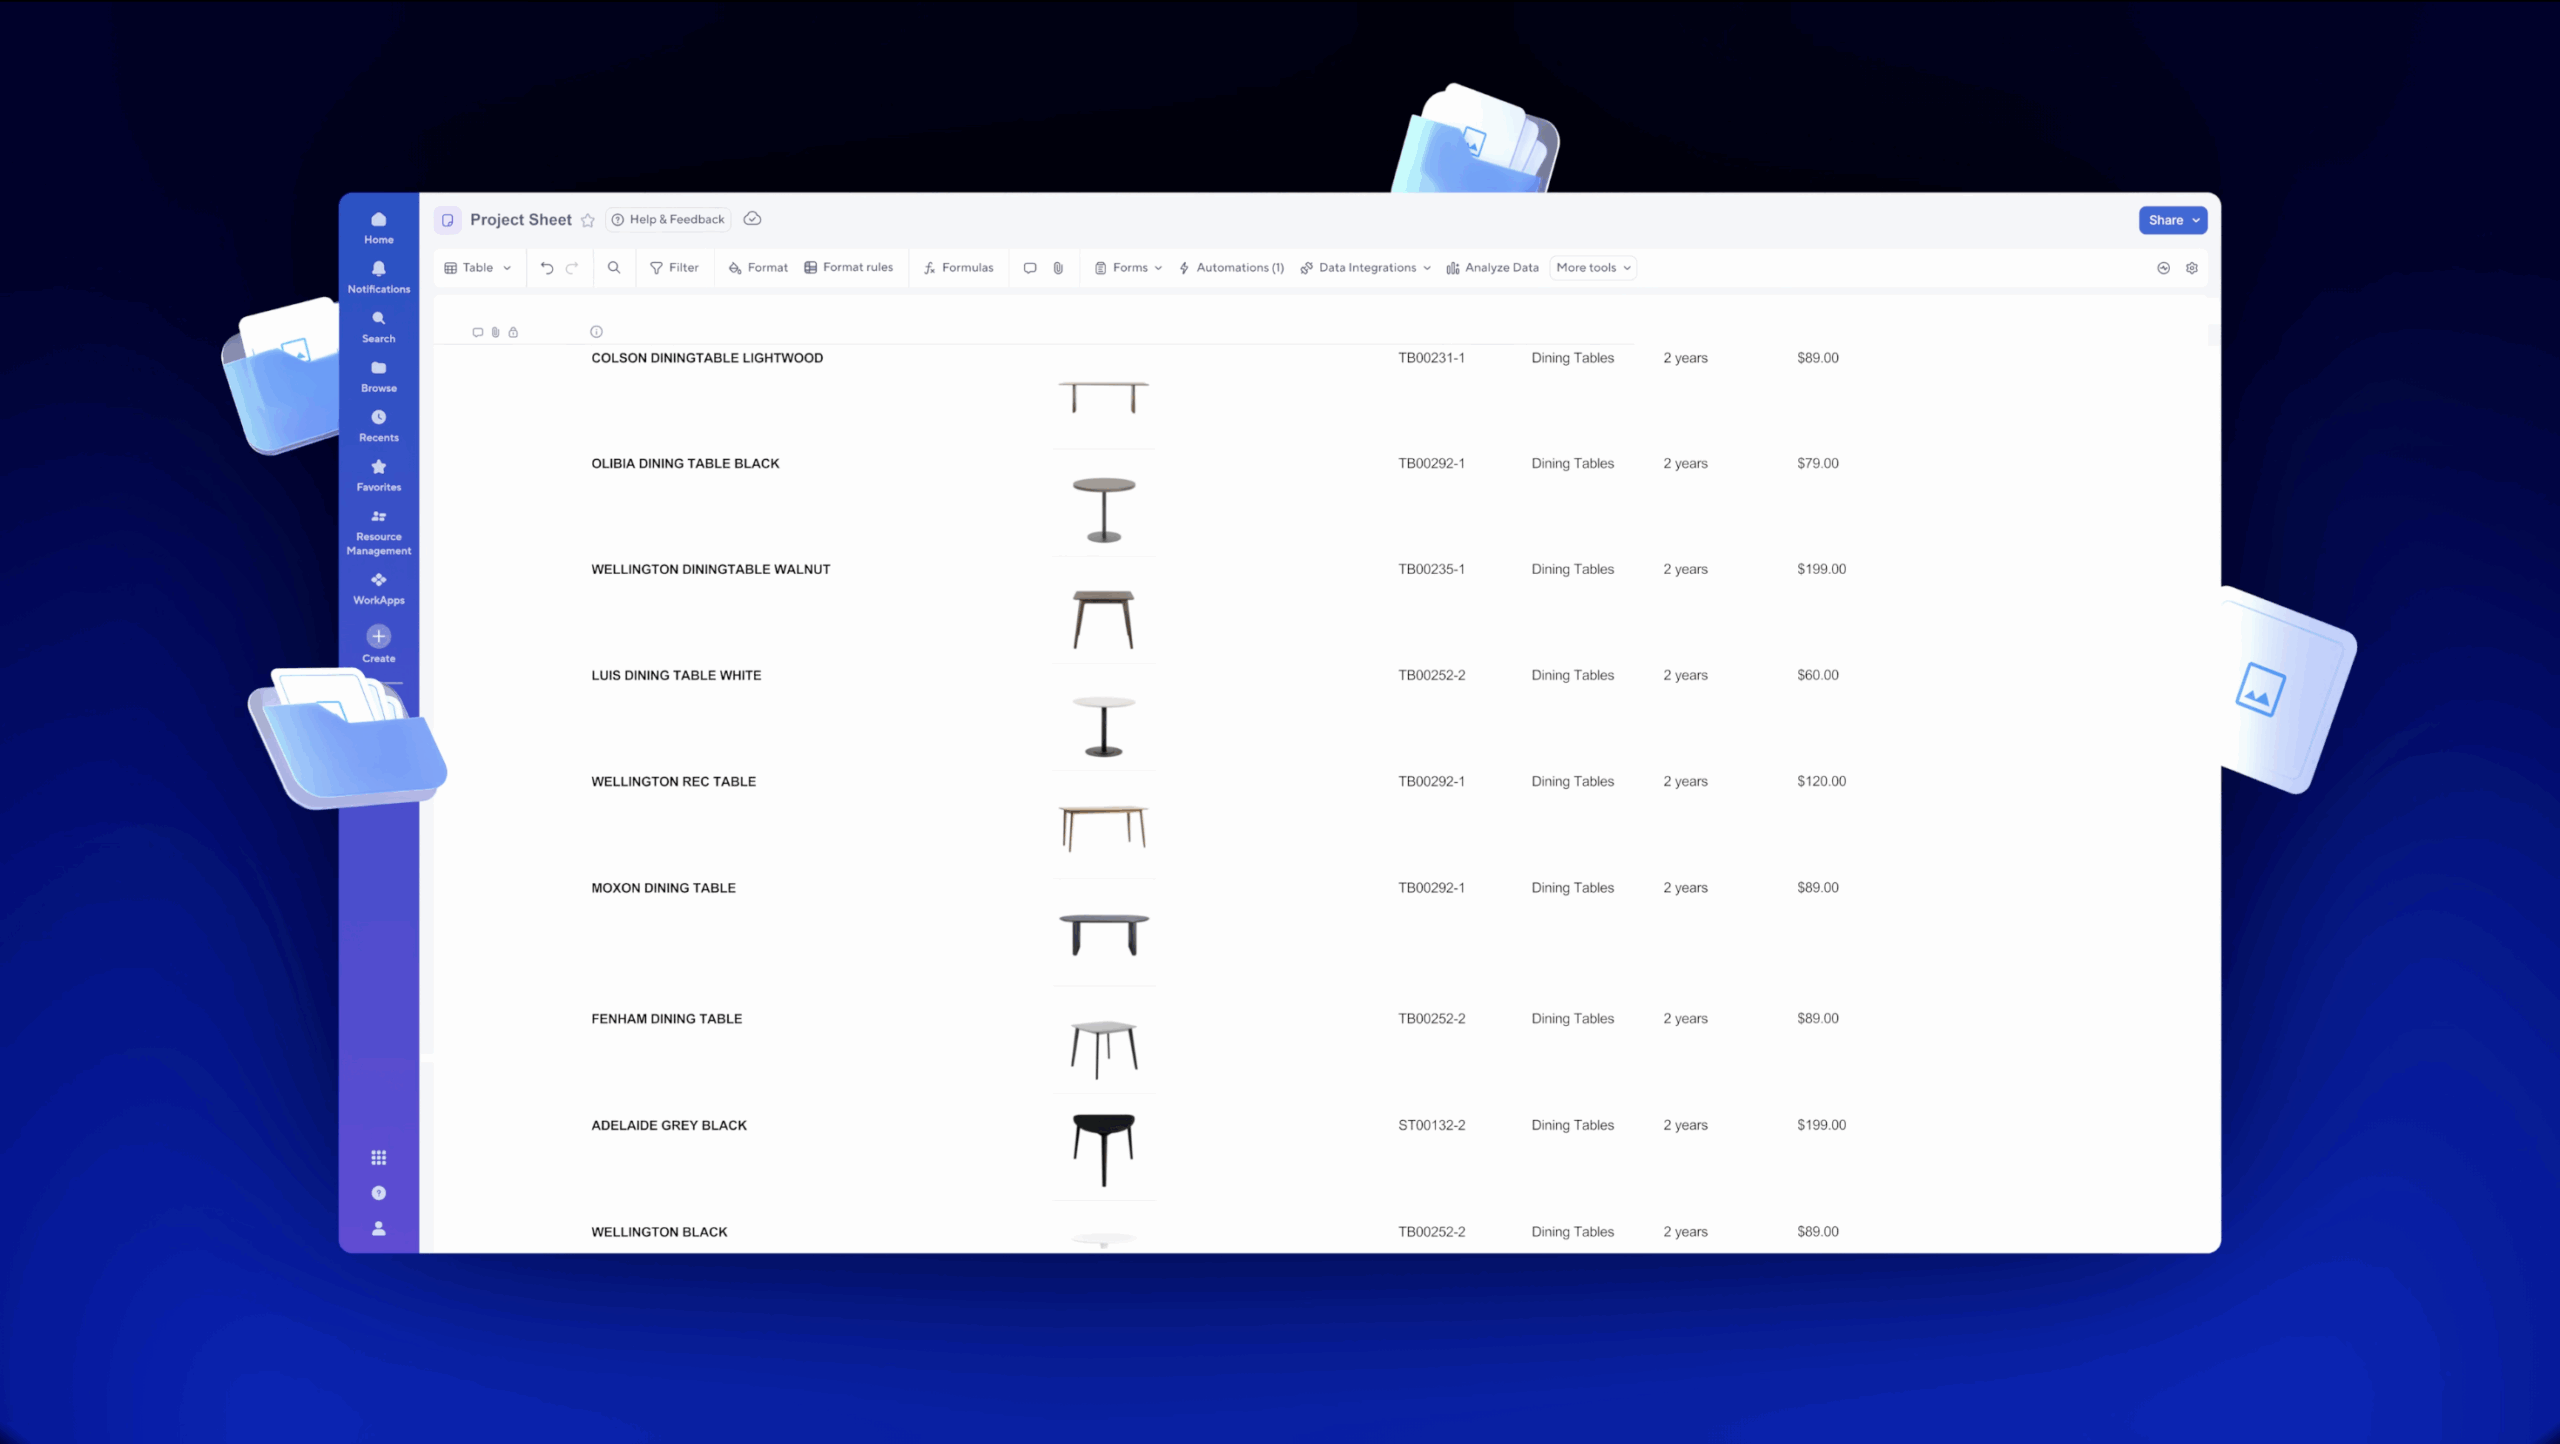Click the Share button
This screenshot has width=2560, height=1444.
pos(2172,221)
